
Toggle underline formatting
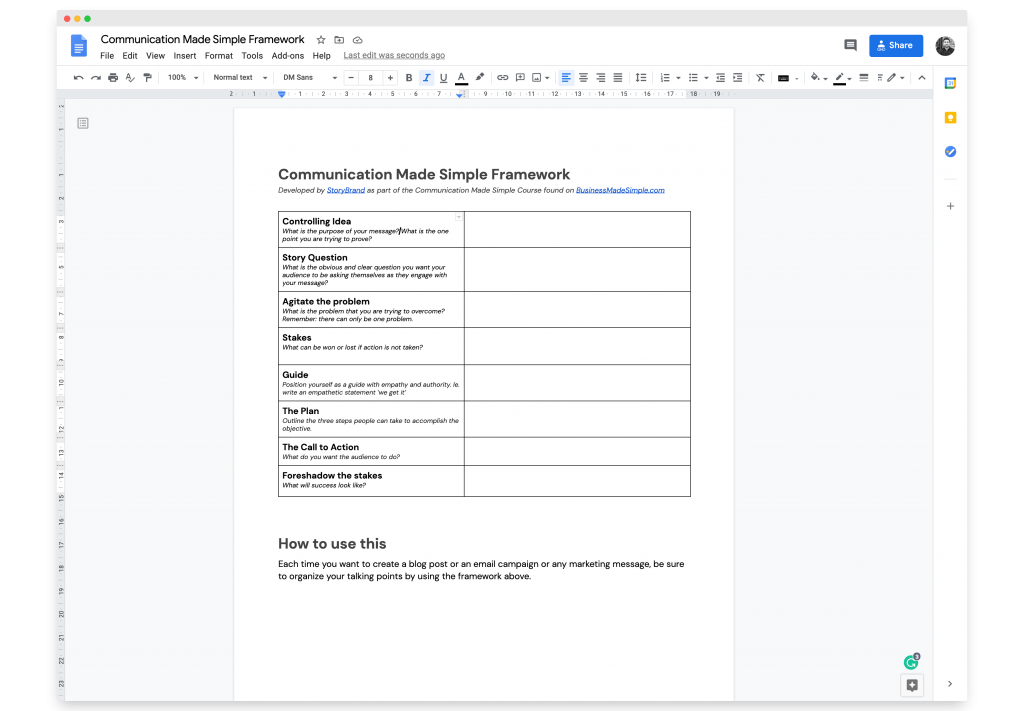point(443,78)
